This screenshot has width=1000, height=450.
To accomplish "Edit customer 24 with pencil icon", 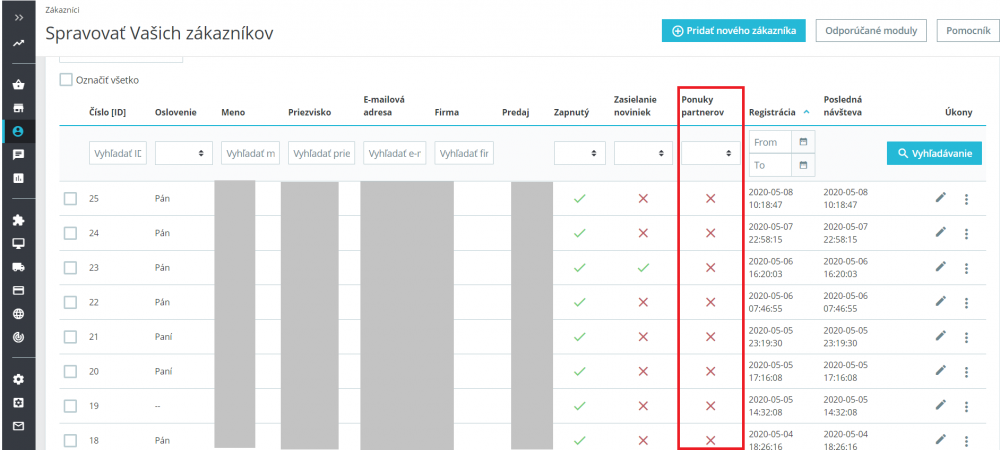I will coord(941,233).
